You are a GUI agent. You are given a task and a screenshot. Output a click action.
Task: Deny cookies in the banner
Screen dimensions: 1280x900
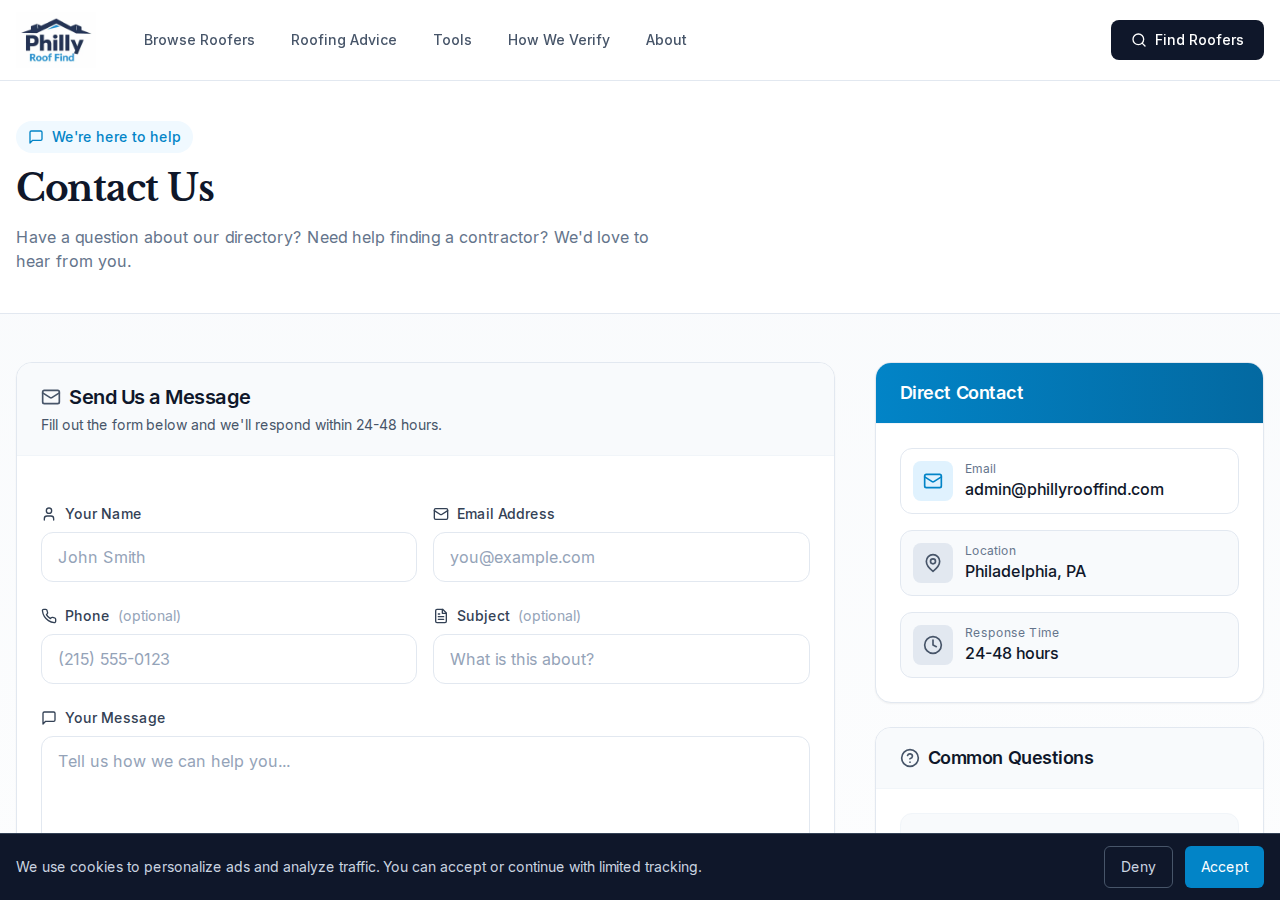click(x=1138, y=867)
